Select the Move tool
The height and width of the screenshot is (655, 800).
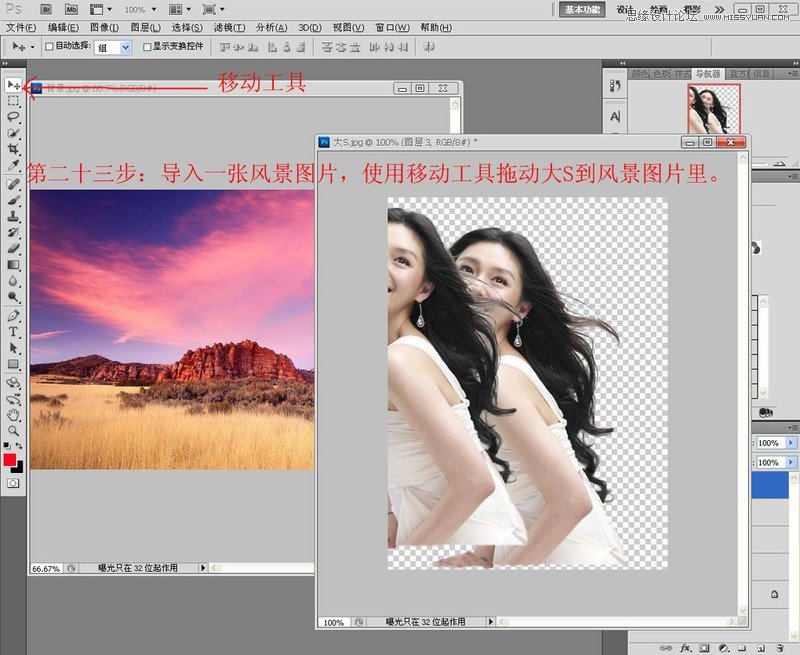pyautogui.click(x=14, y=85)
